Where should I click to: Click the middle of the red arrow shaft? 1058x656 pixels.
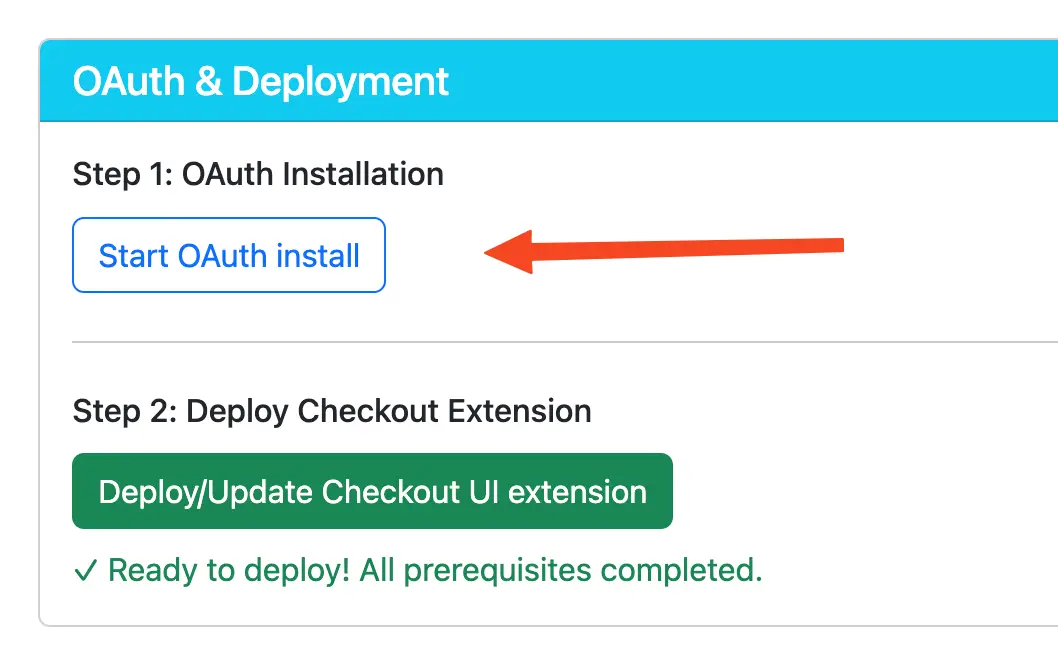point(680,249)
